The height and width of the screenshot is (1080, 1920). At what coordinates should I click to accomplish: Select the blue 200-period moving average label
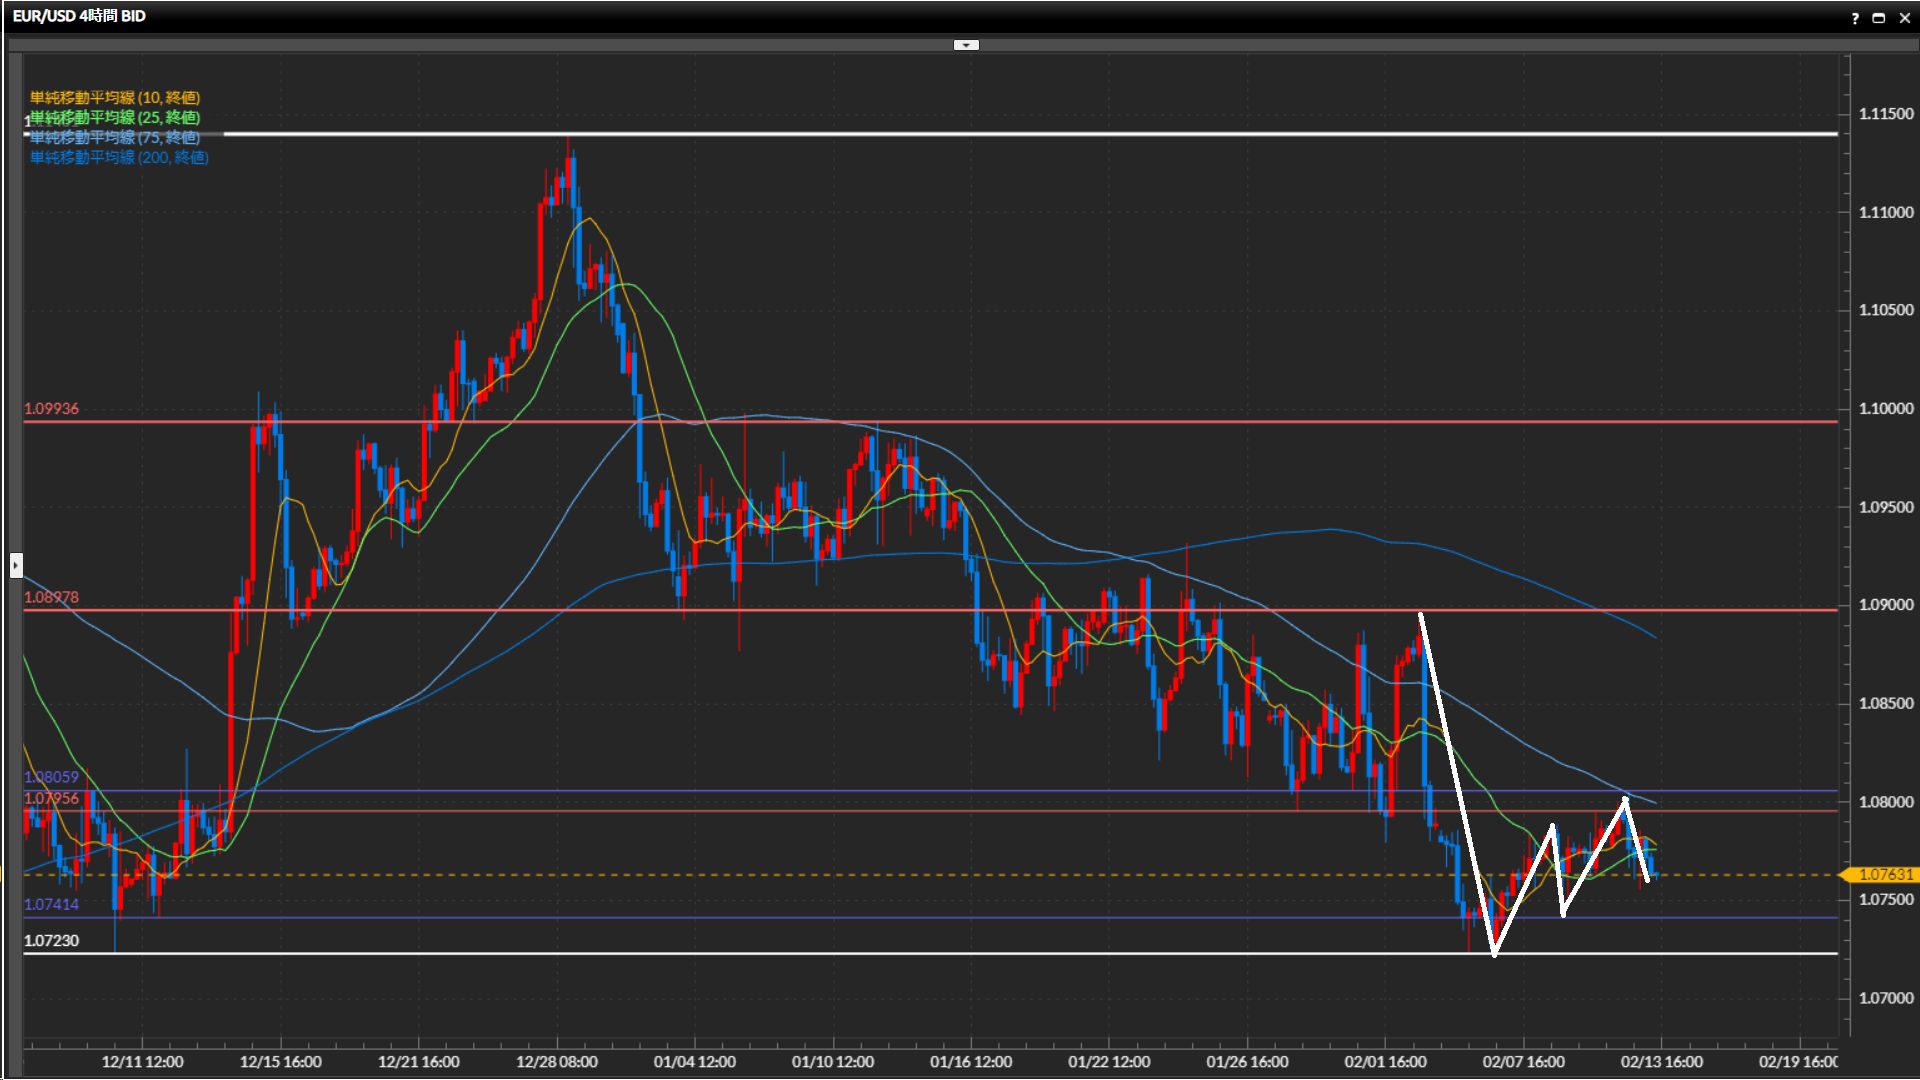[119, 157]
